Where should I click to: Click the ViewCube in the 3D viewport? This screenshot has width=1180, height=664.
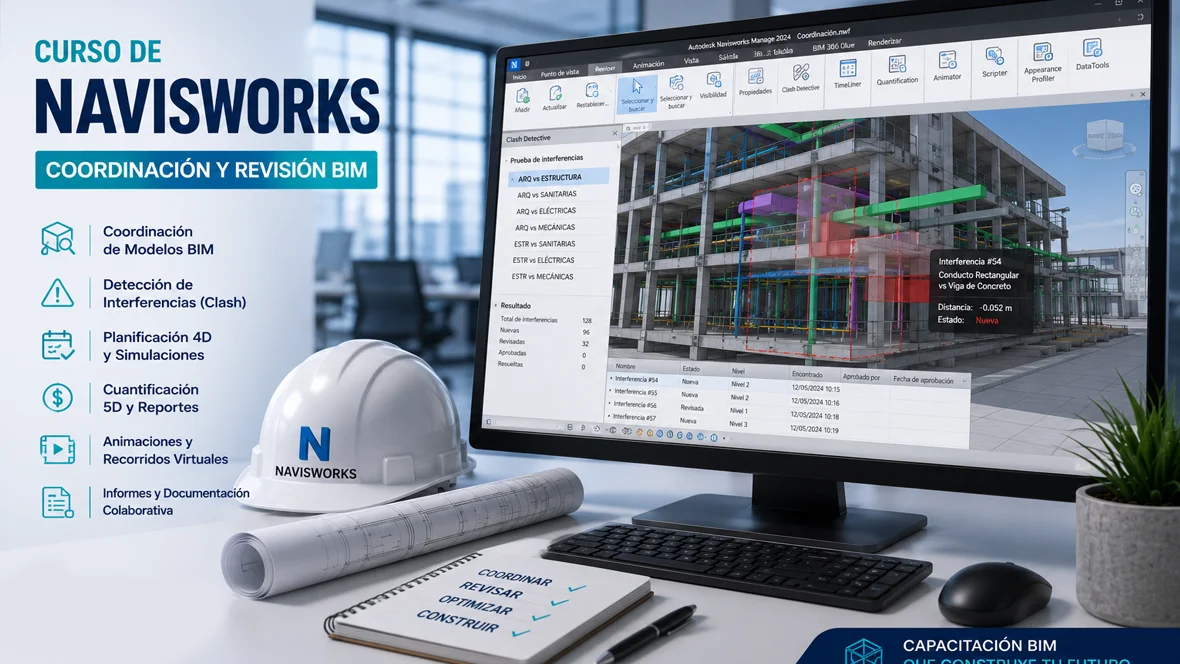tap(1104, 138)
